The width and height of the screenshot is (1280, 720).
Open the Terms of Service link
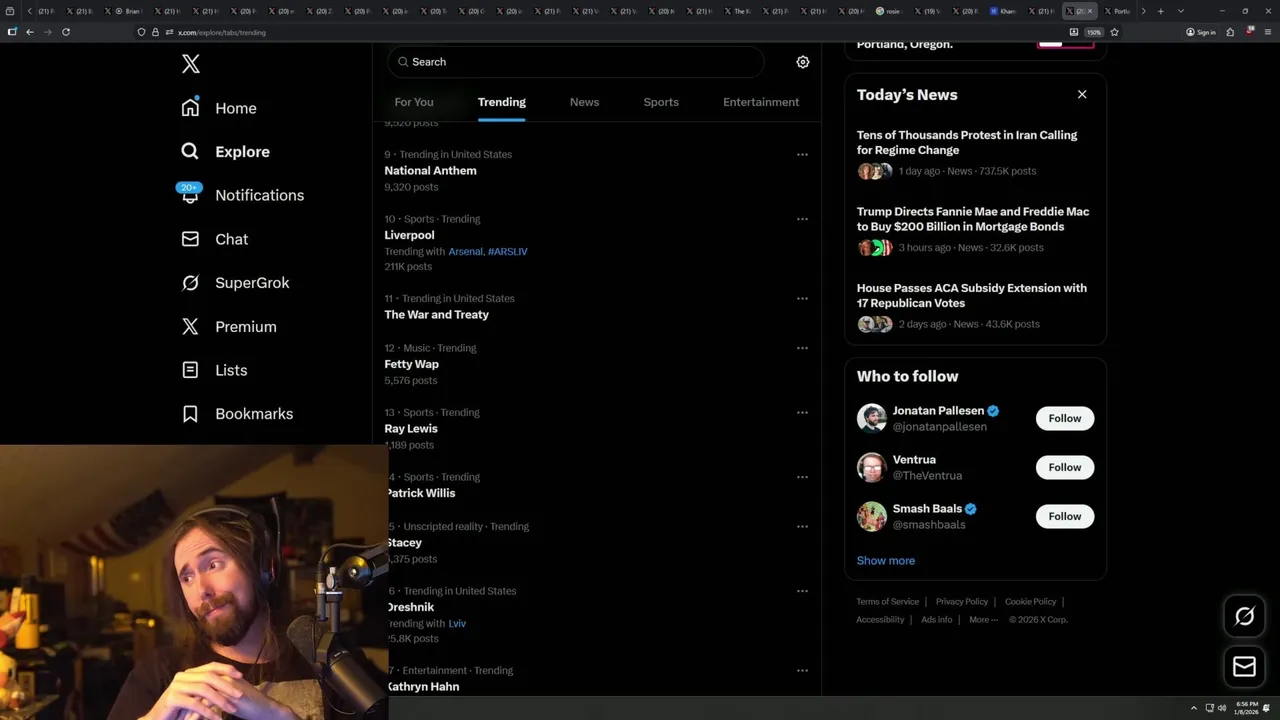click(x=887, y=602)
